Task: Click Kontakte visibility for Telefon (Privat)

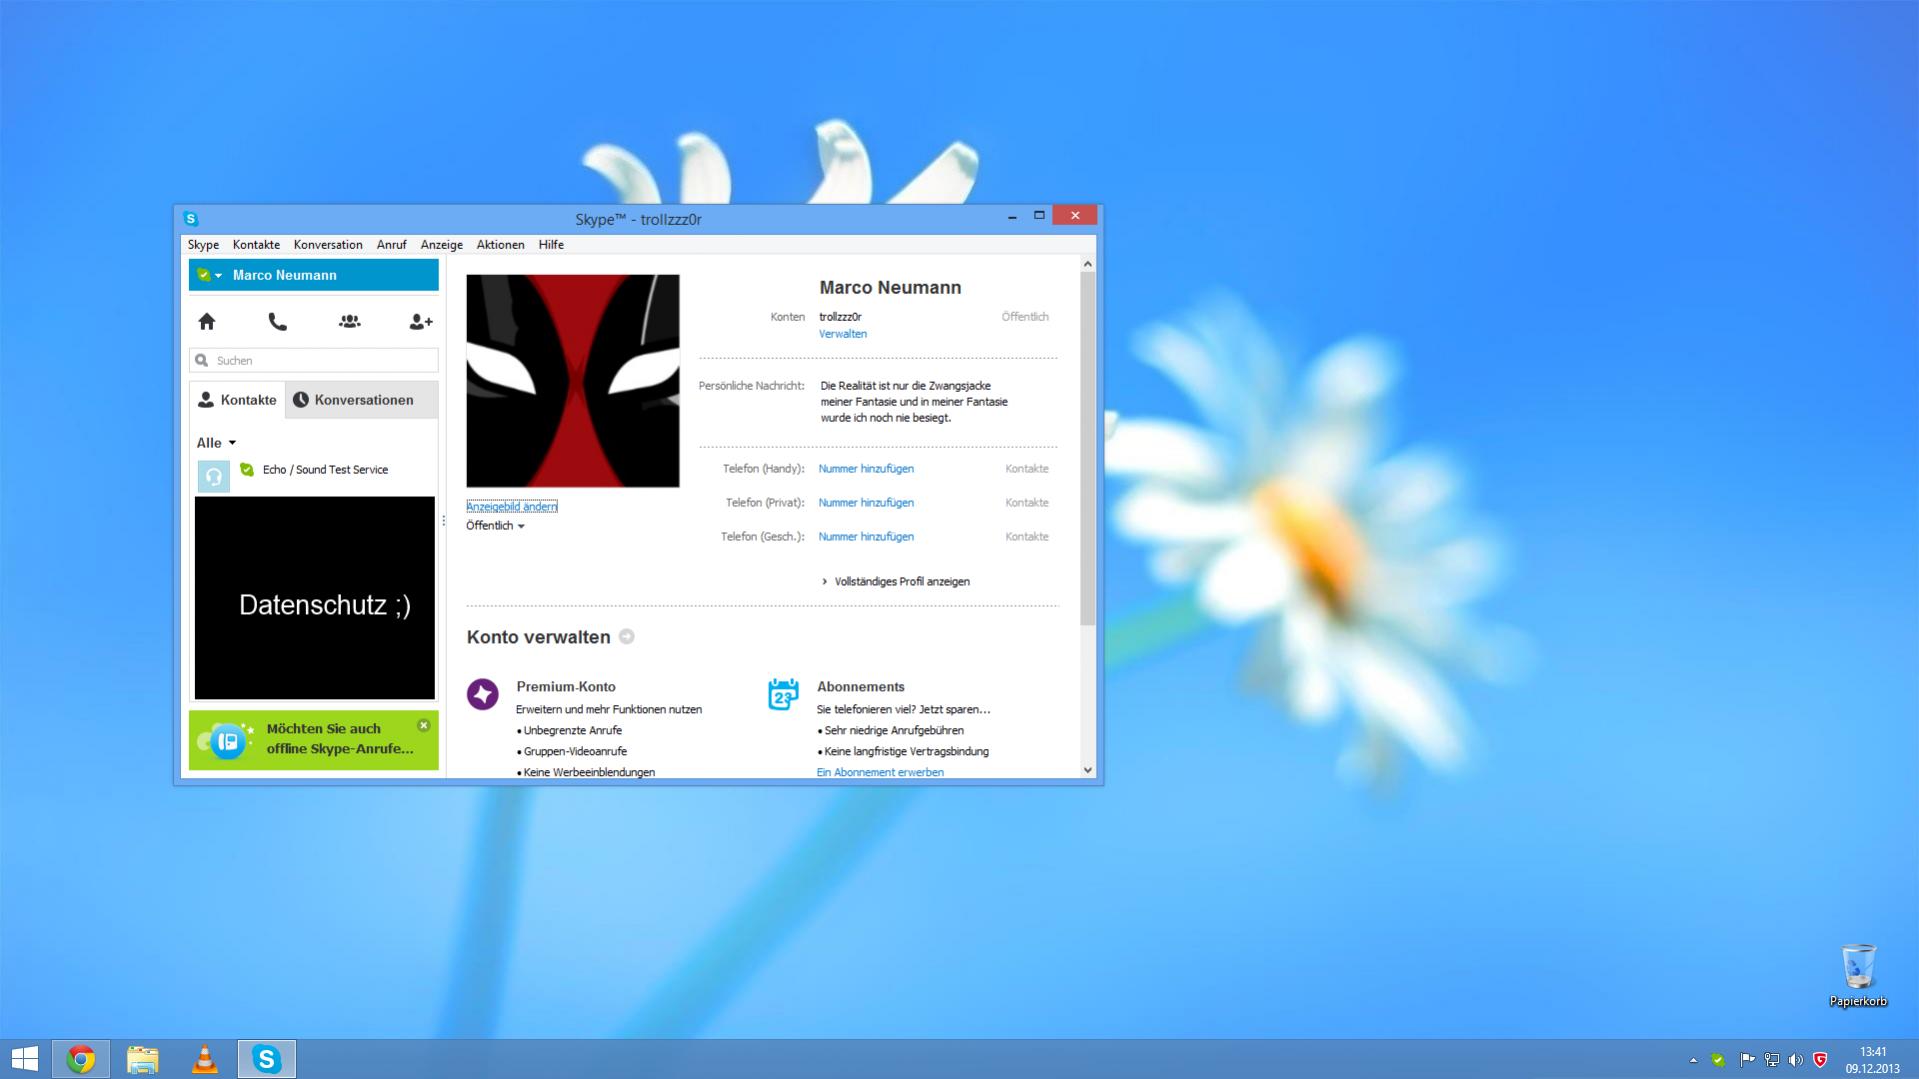Action: 1027,502
